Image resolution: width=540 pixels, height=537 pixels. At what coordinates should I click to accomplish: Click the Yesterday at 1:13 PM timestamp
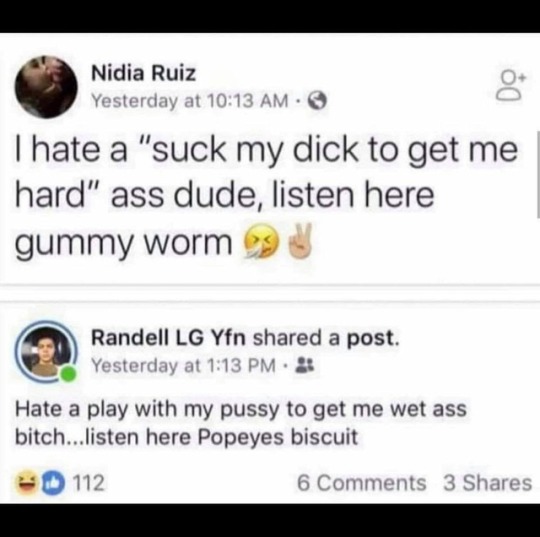point(184,365)
